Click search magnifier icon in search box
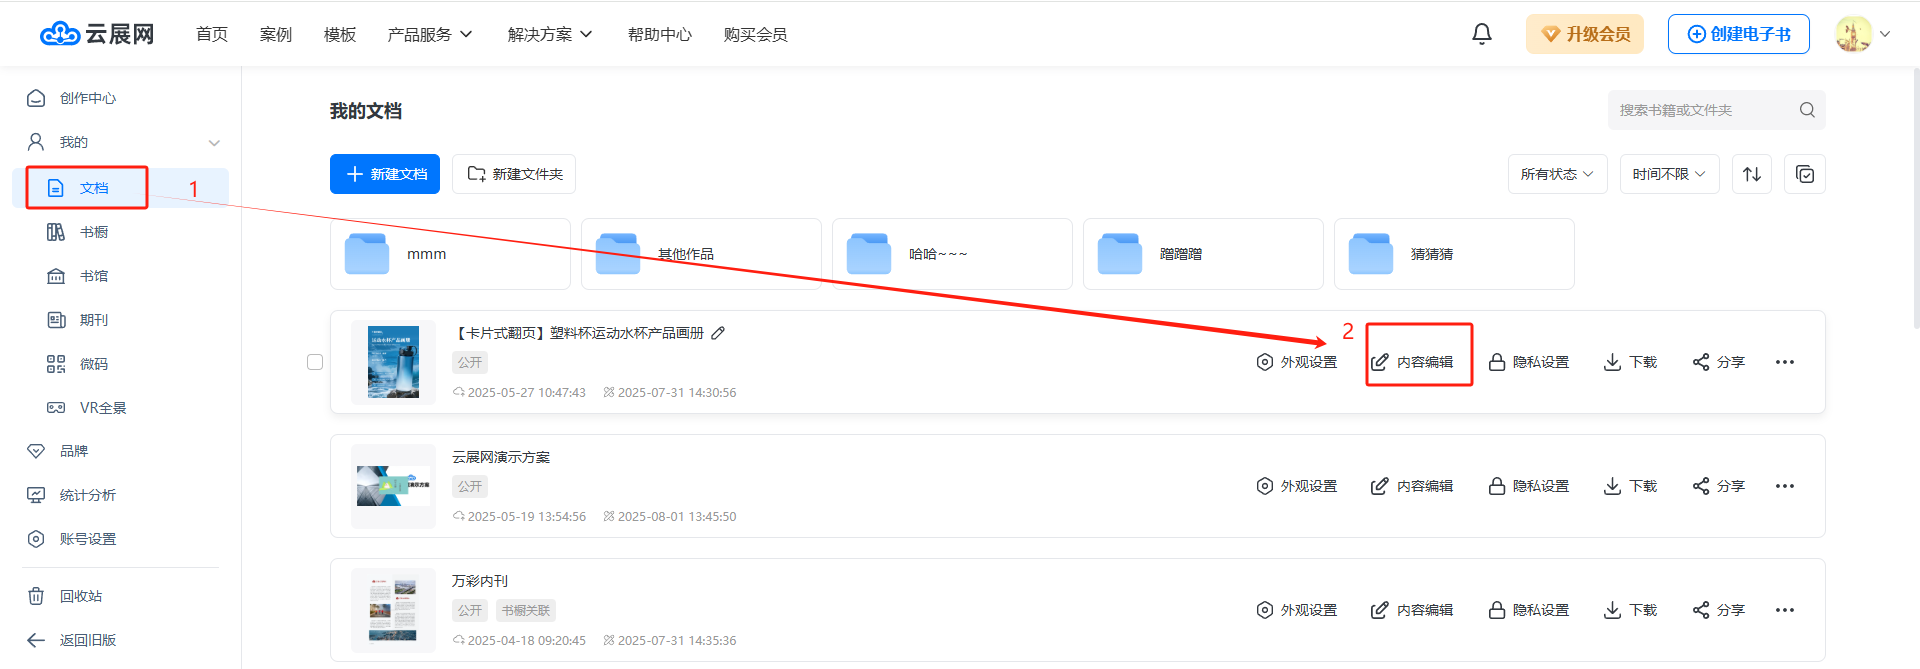This screenshot has height=669, width=1920. pyautogui.click(x=1806, y=110)
